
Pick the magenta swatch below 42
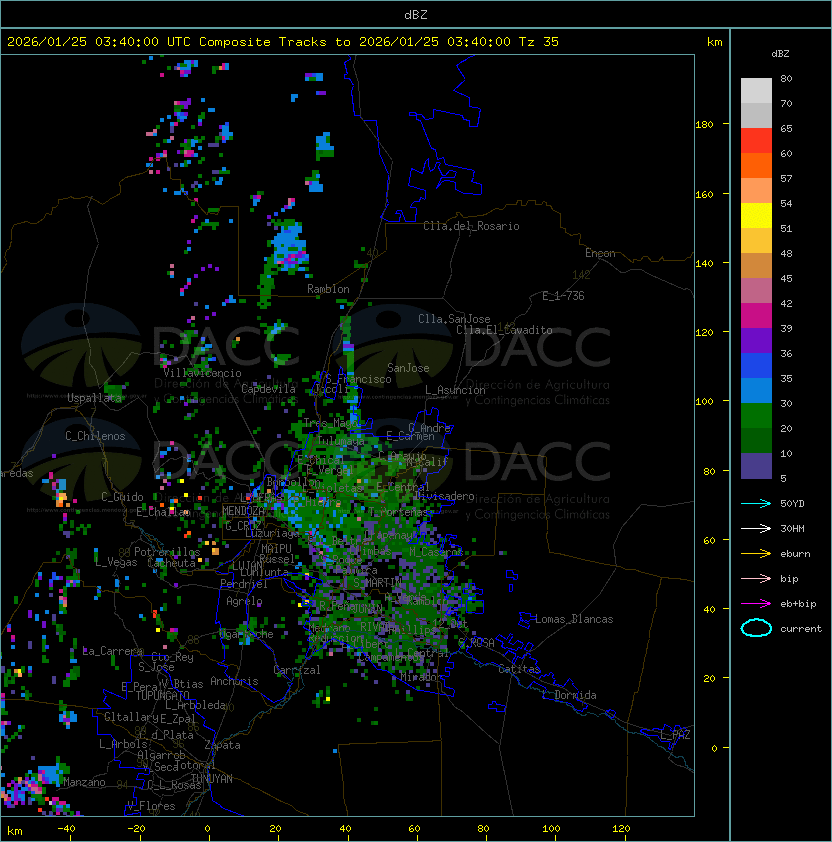point(756,315)
